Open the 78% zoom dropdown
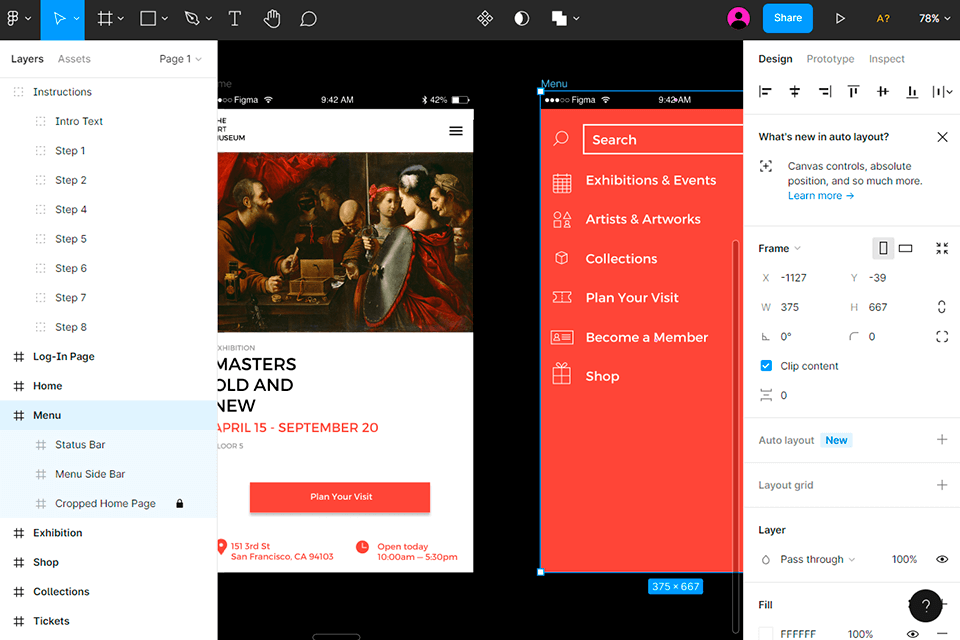Screen dimensions: 960x640 [934, 18]
